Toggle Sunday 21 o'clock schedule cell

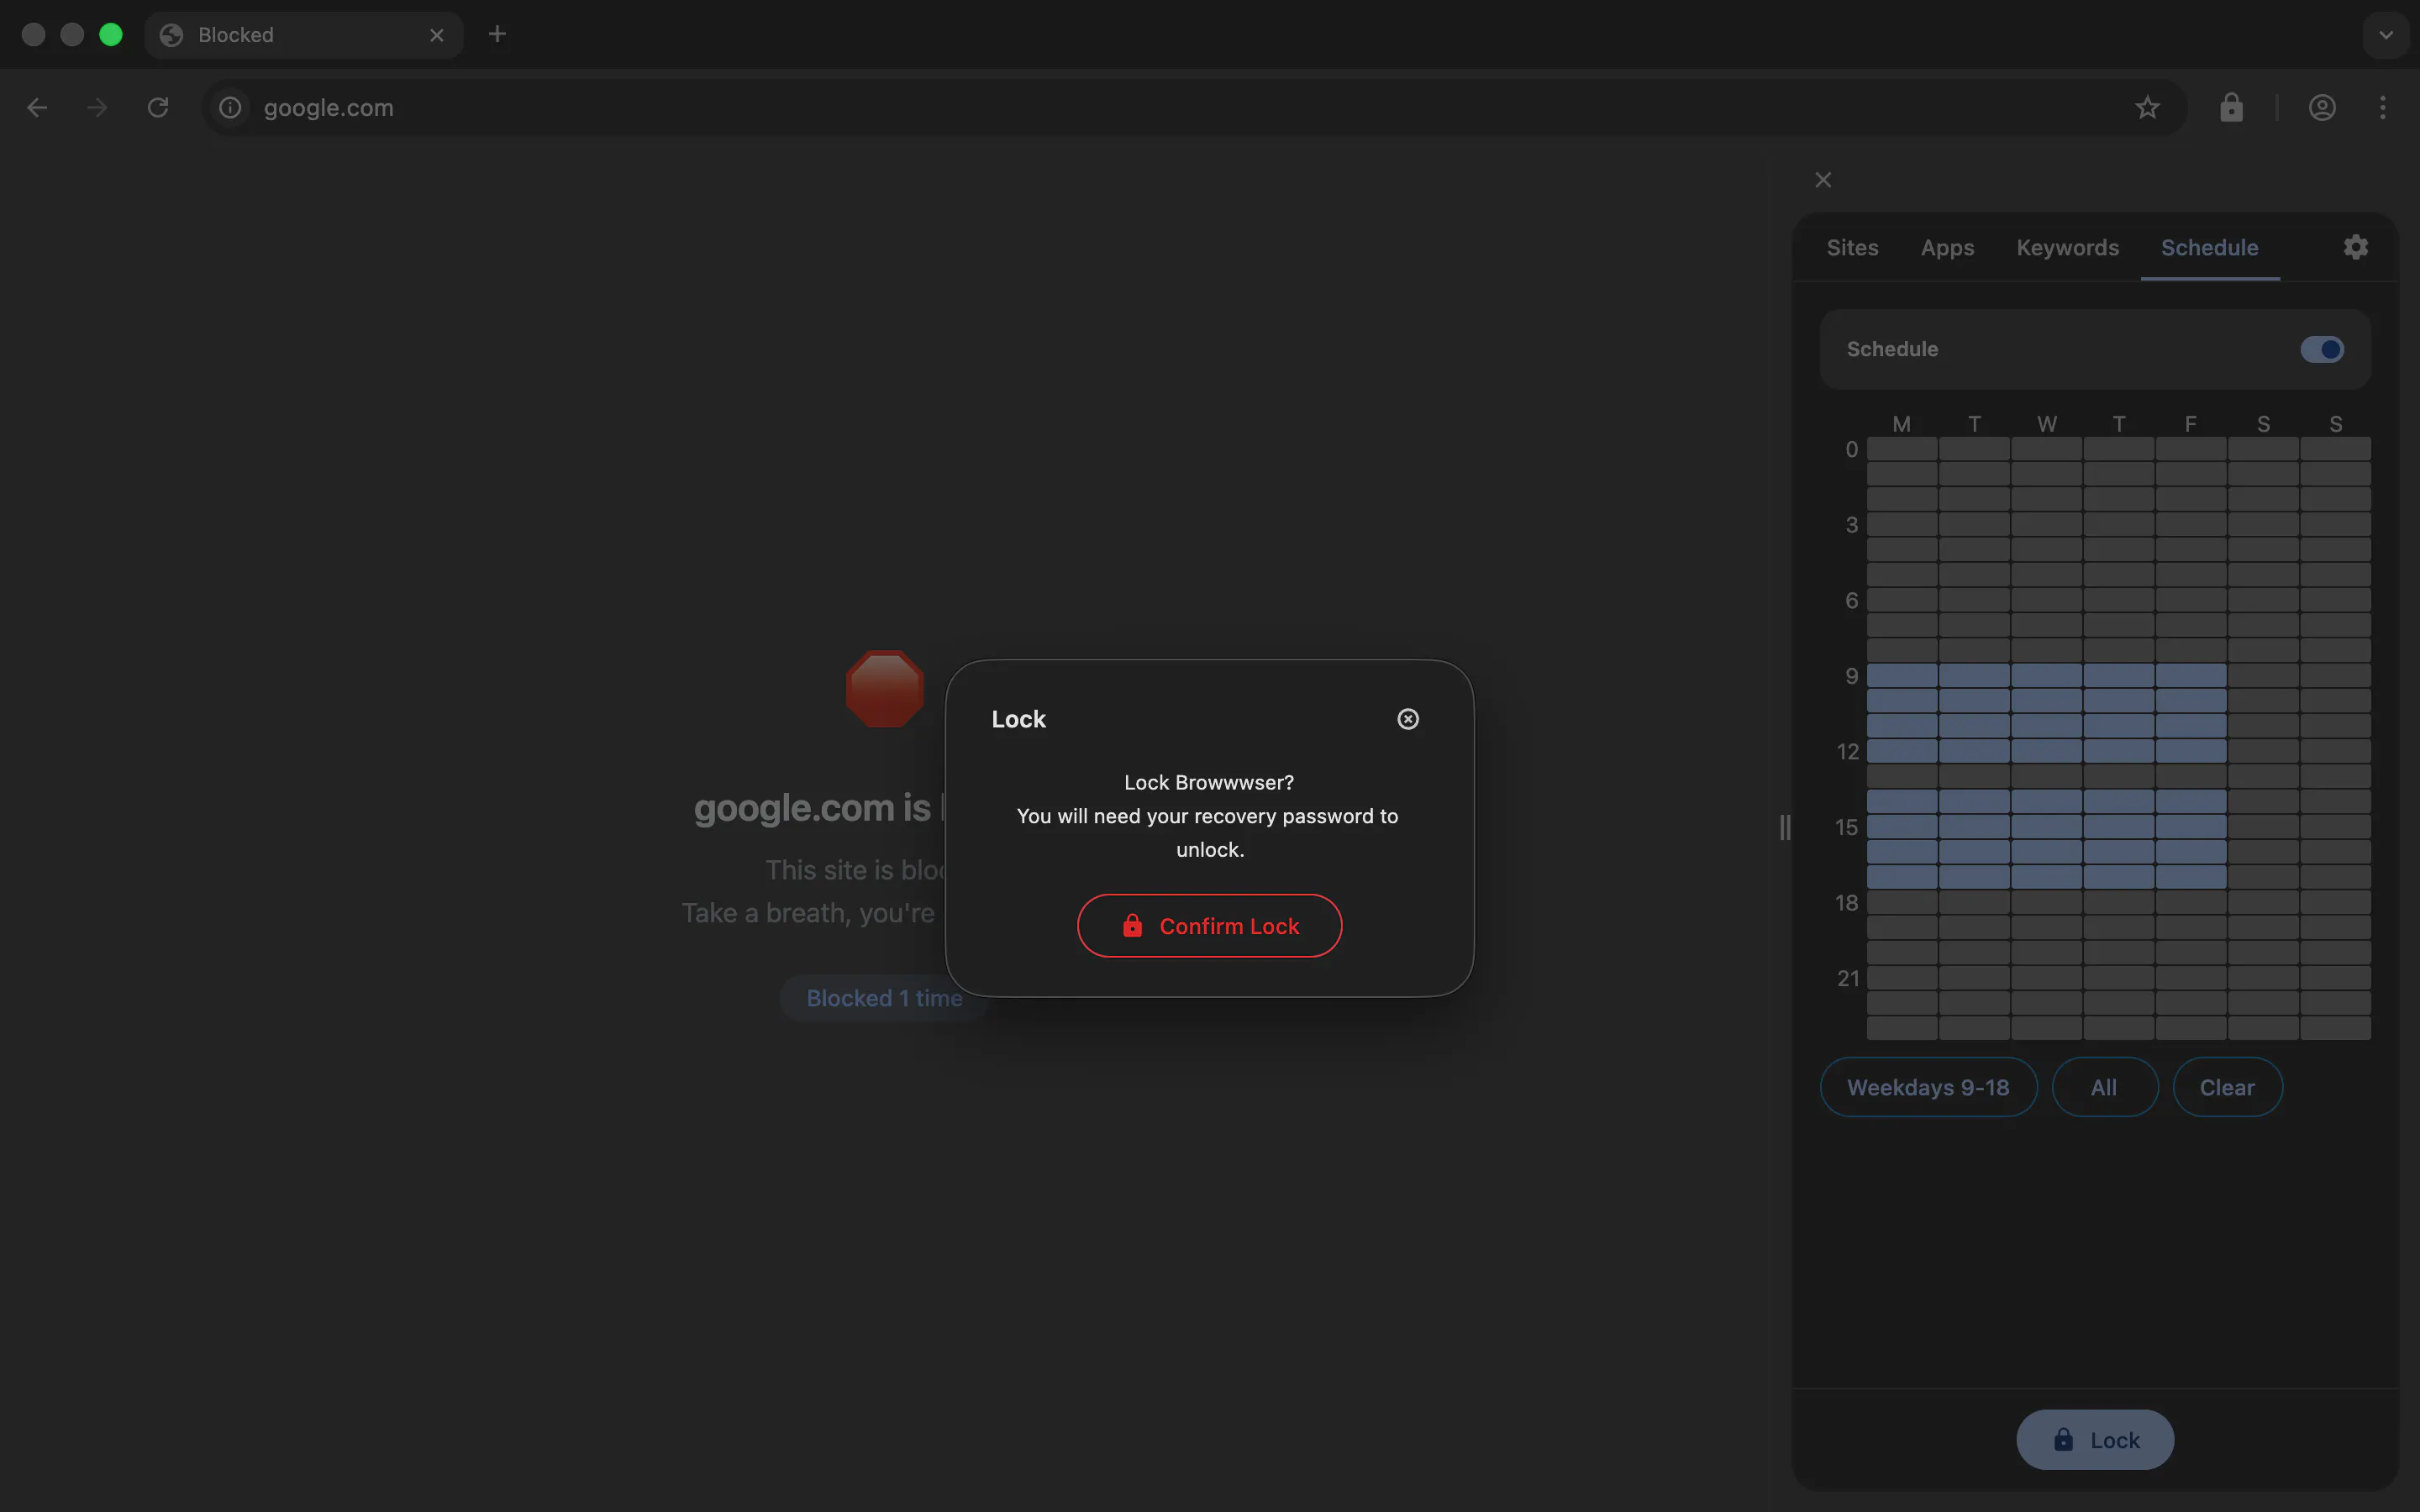coord(2335,978)
